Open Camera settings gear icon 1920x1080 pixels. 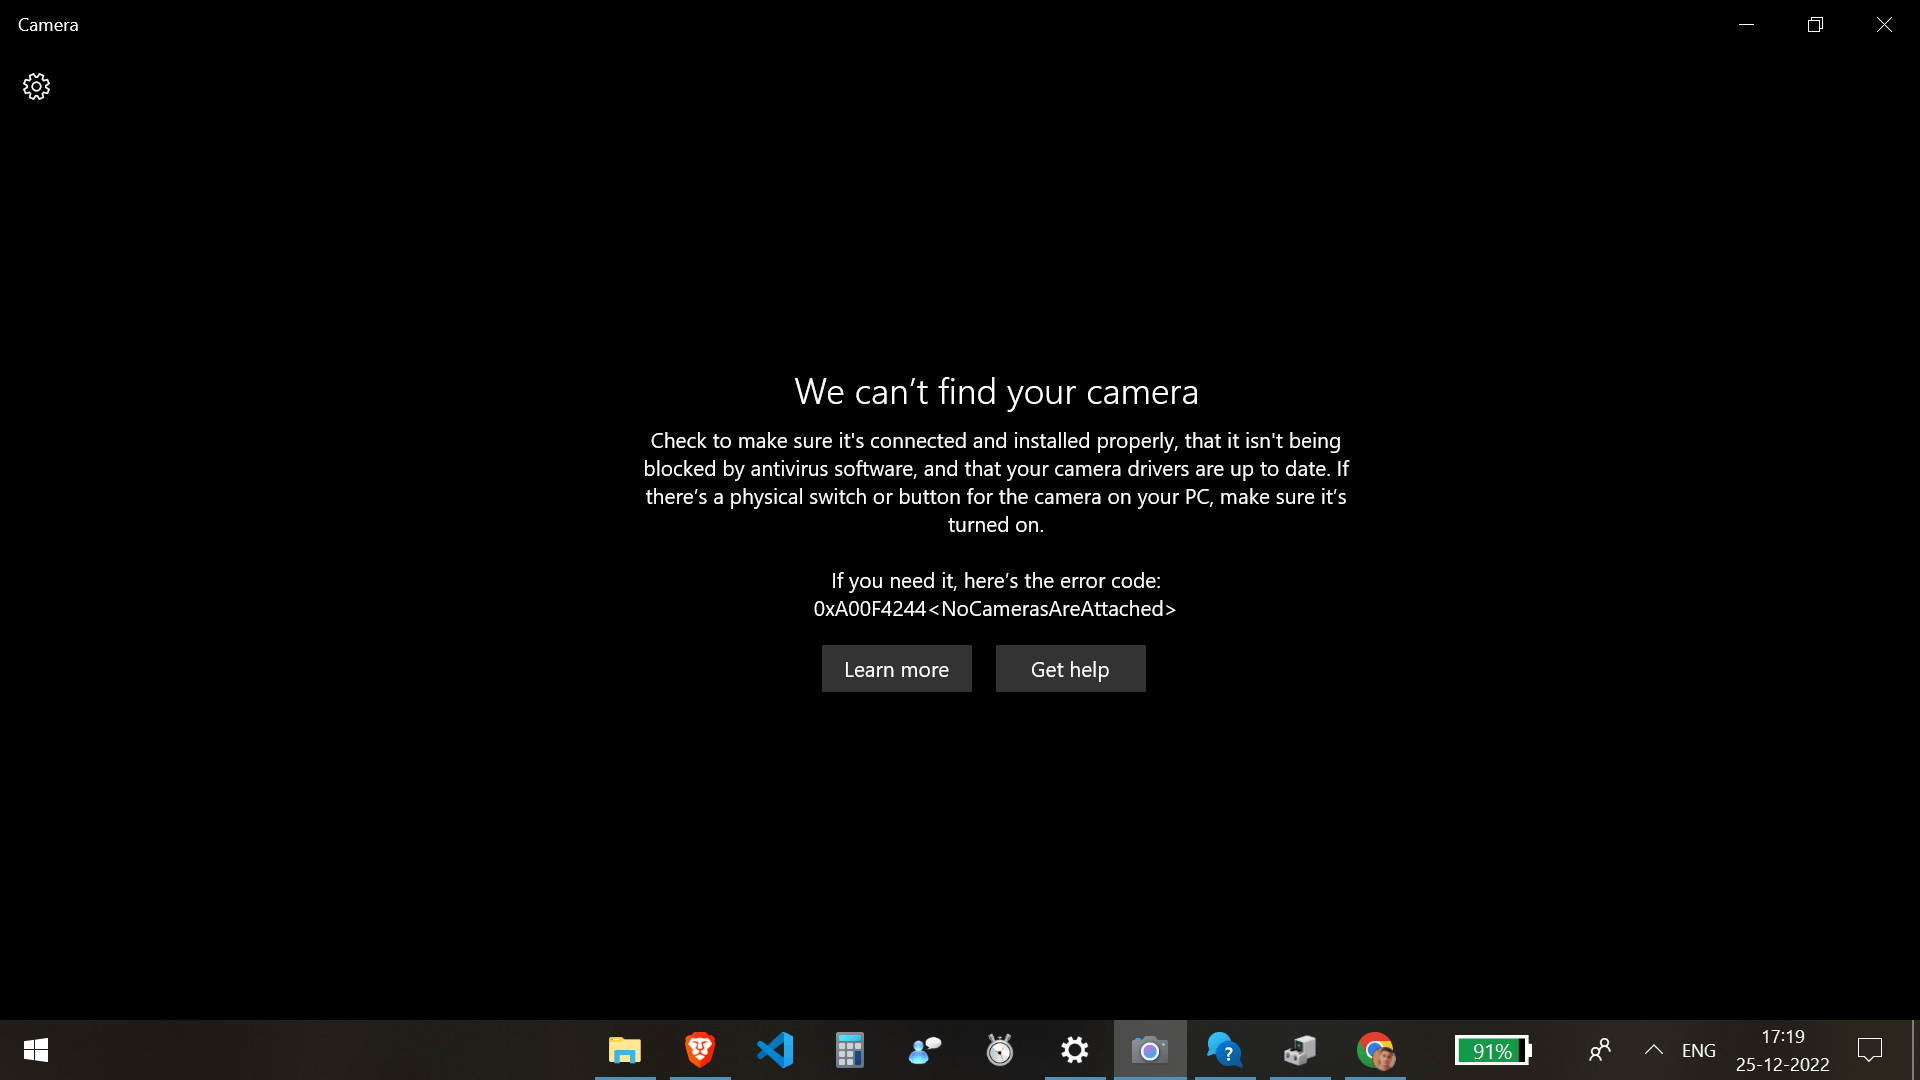point(36,87)
